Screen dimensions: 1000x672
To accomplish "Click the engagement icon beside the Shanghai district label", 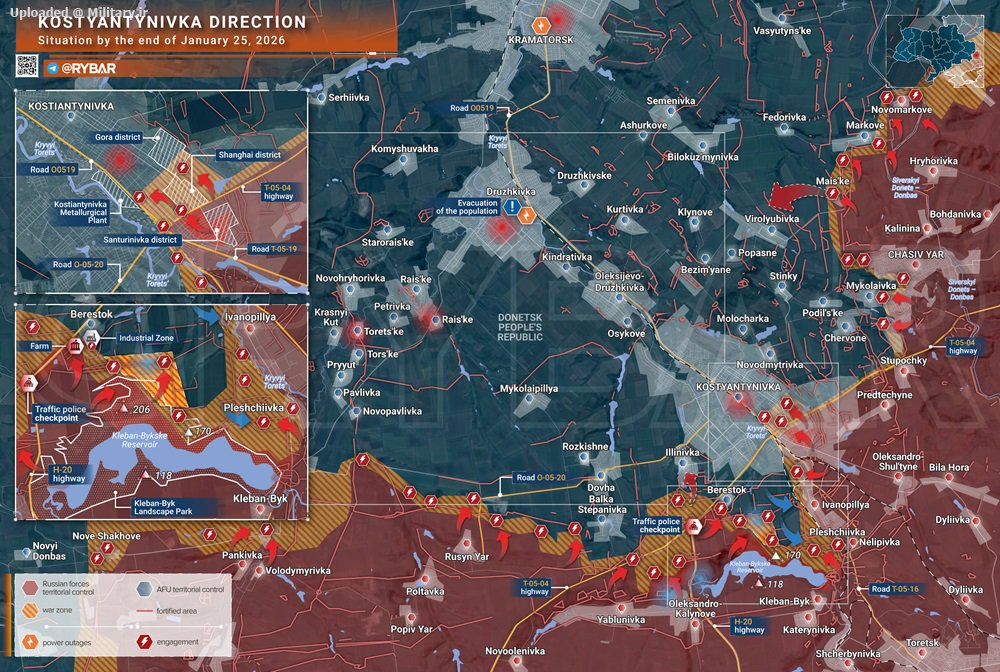I will [183, 168].
